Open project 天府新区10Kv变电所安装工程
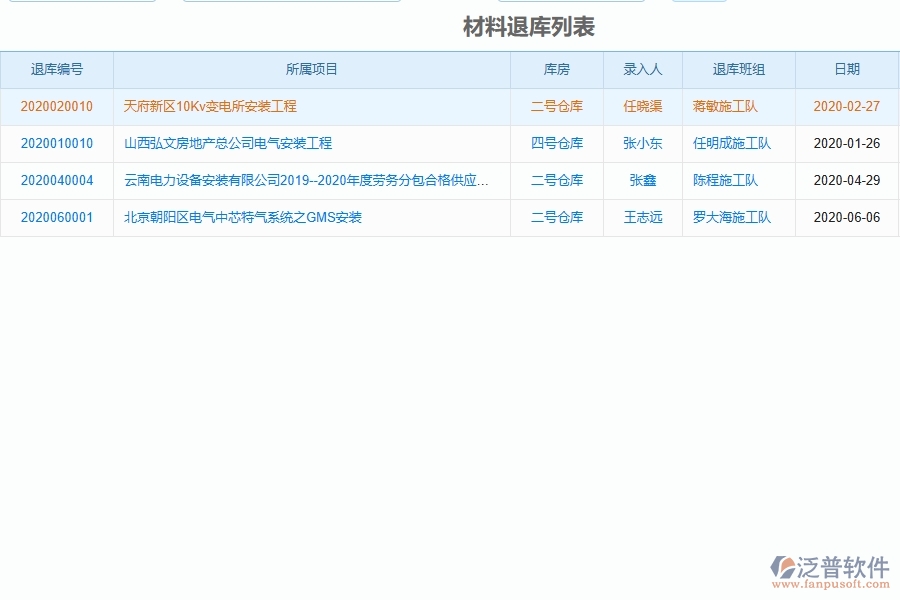Viewport: 900px width, 600px height. point(210,106)
